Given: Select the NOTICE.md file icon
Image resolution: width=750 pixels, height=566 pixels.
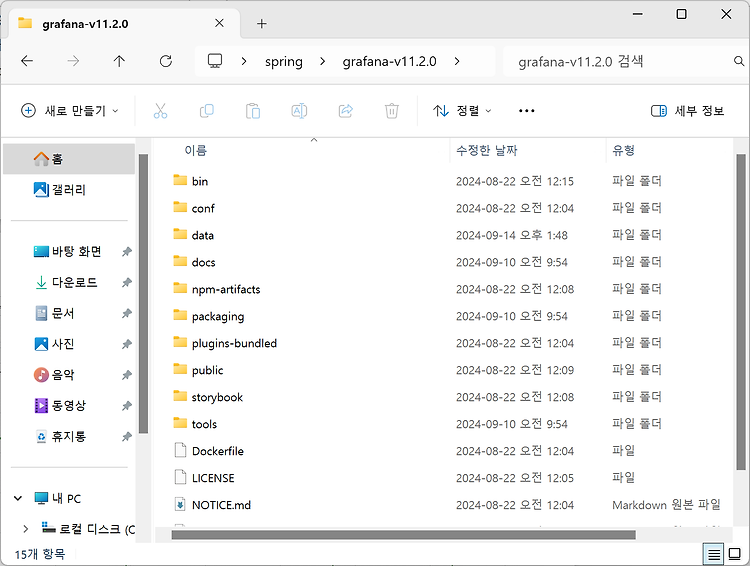Looking at the screenshot, I should click(180, 504).
